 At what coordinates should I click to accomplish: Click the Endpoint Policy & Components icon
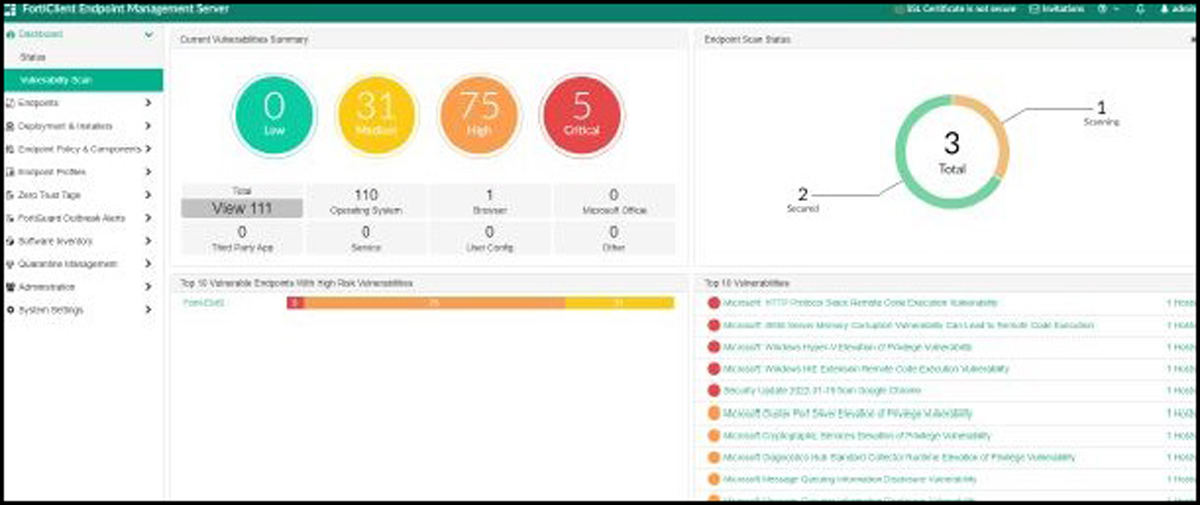pyautogui.click(x=10, y=149)
